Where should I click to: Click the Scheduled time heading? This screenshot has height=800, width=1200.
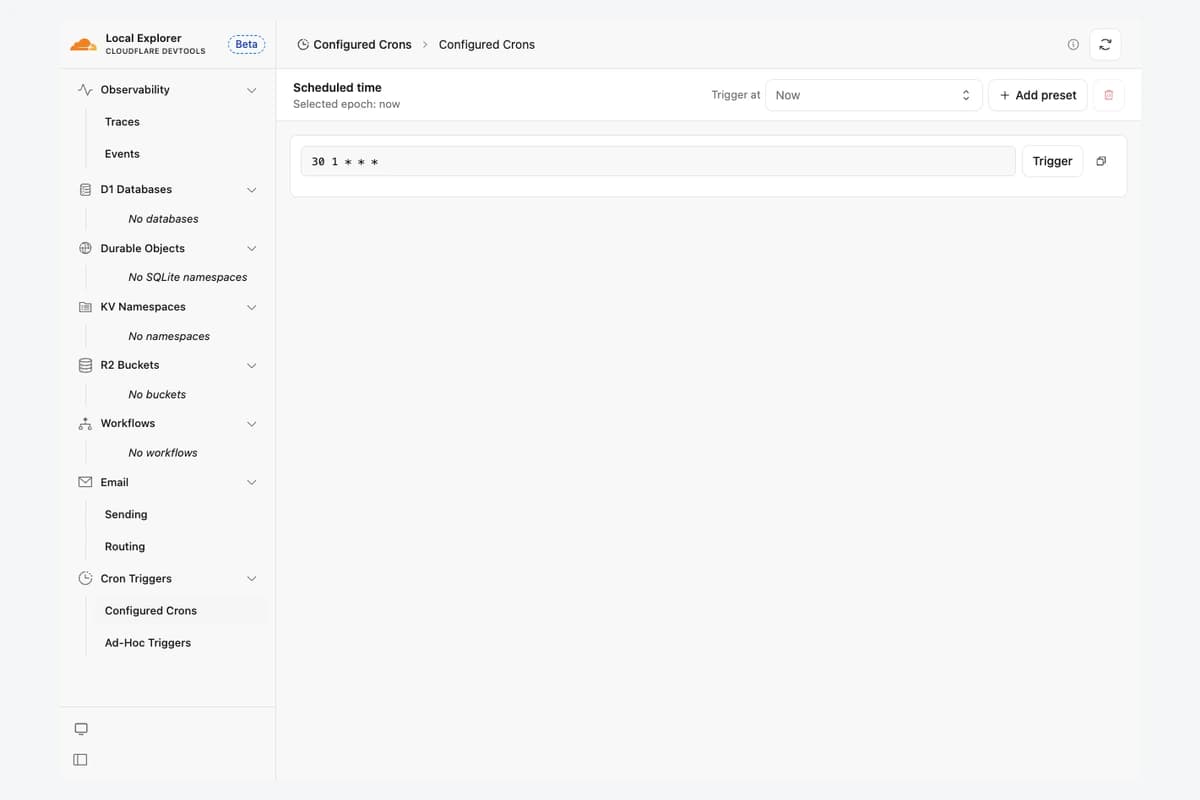[x=337, y=88]
